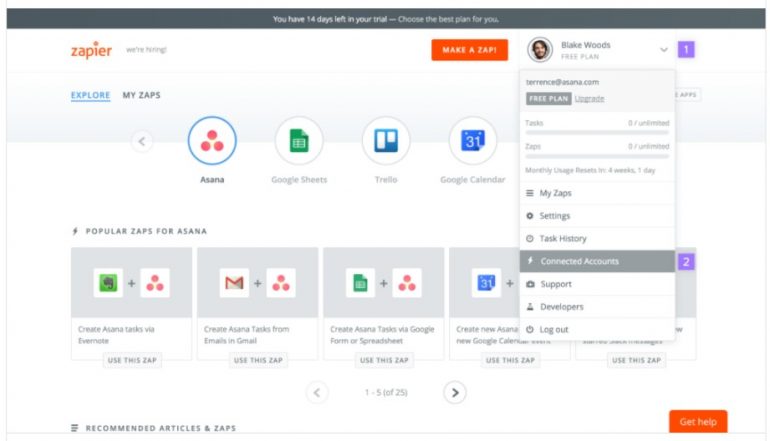Click the Zaps usage progress bar

click(x=597, y=156)
